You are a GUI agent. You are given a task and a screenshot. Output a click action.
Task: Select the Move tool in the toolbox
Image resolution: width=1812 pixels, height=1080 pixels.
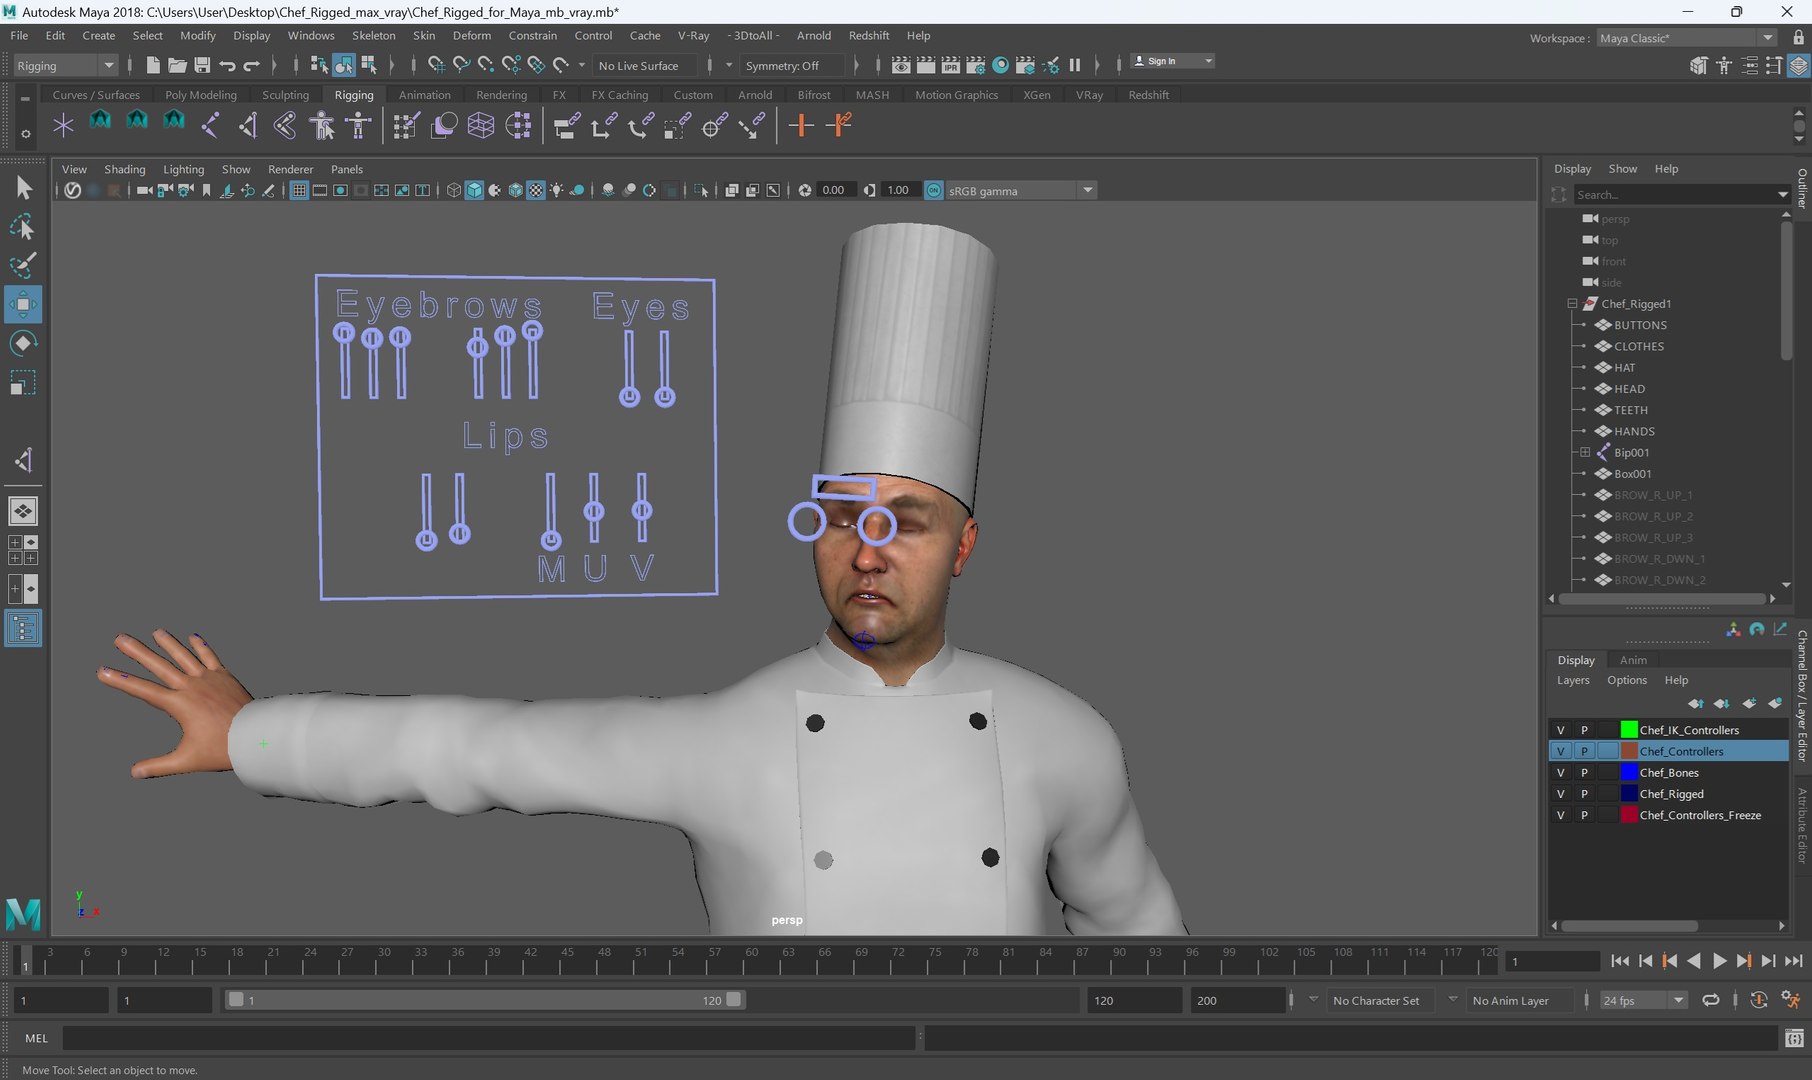tap(22, 304)
